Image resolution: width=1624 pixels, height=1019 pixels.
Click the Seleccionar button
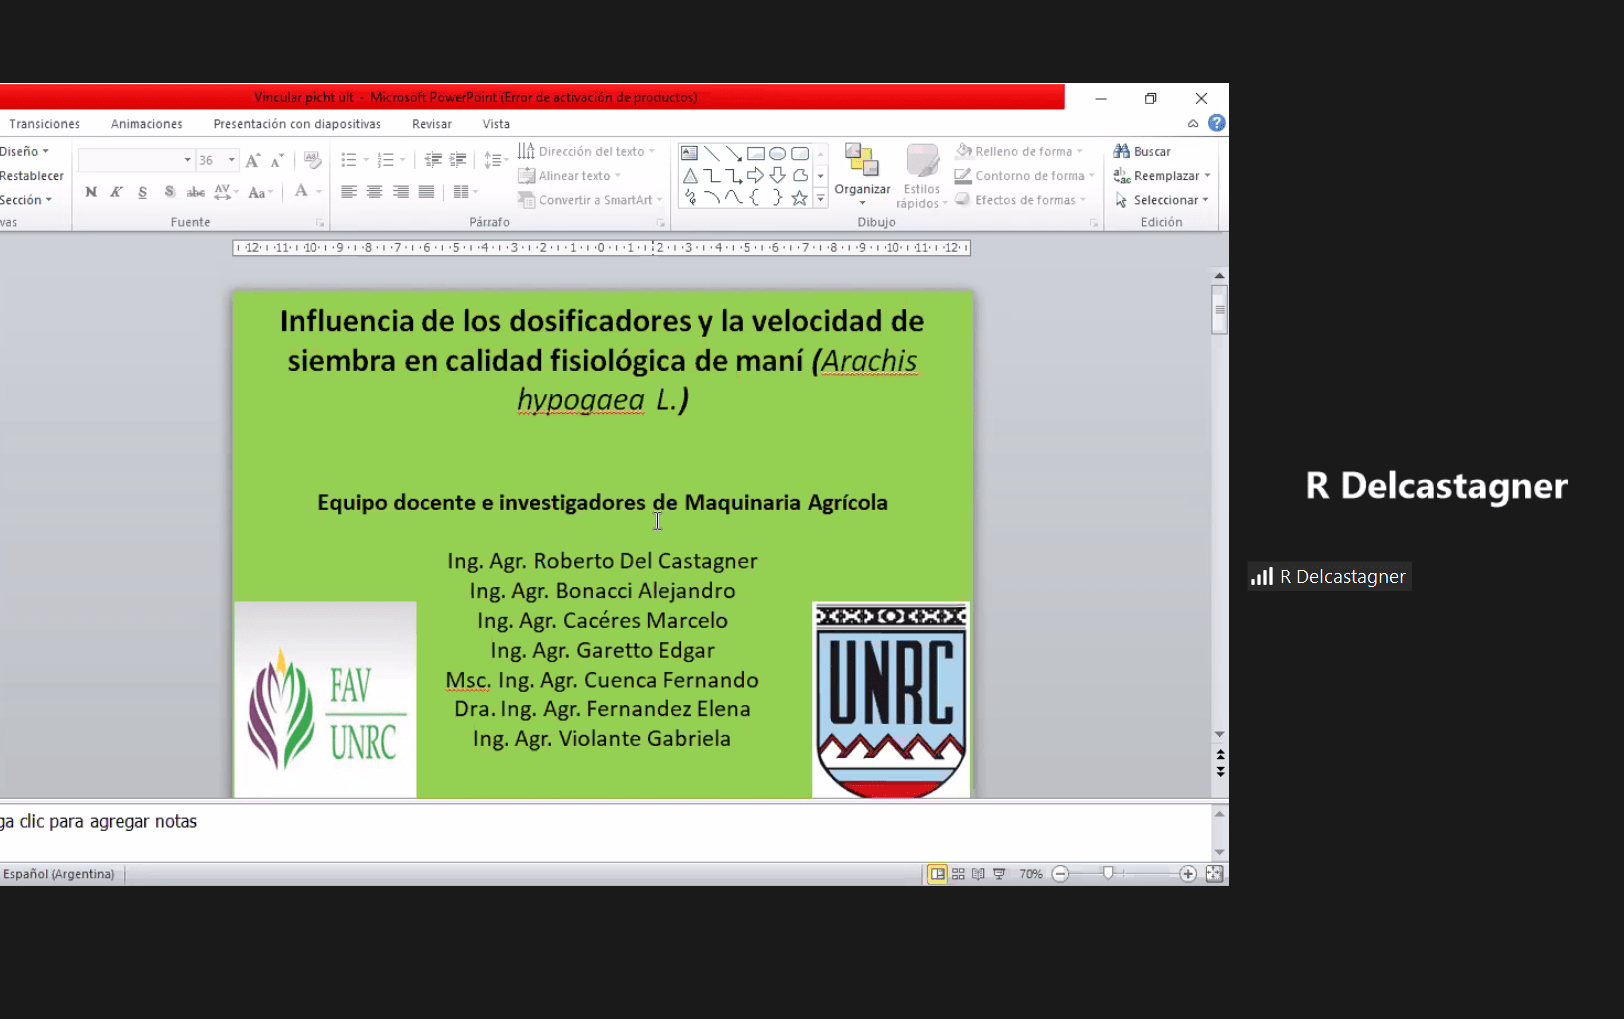point(1162,200)
